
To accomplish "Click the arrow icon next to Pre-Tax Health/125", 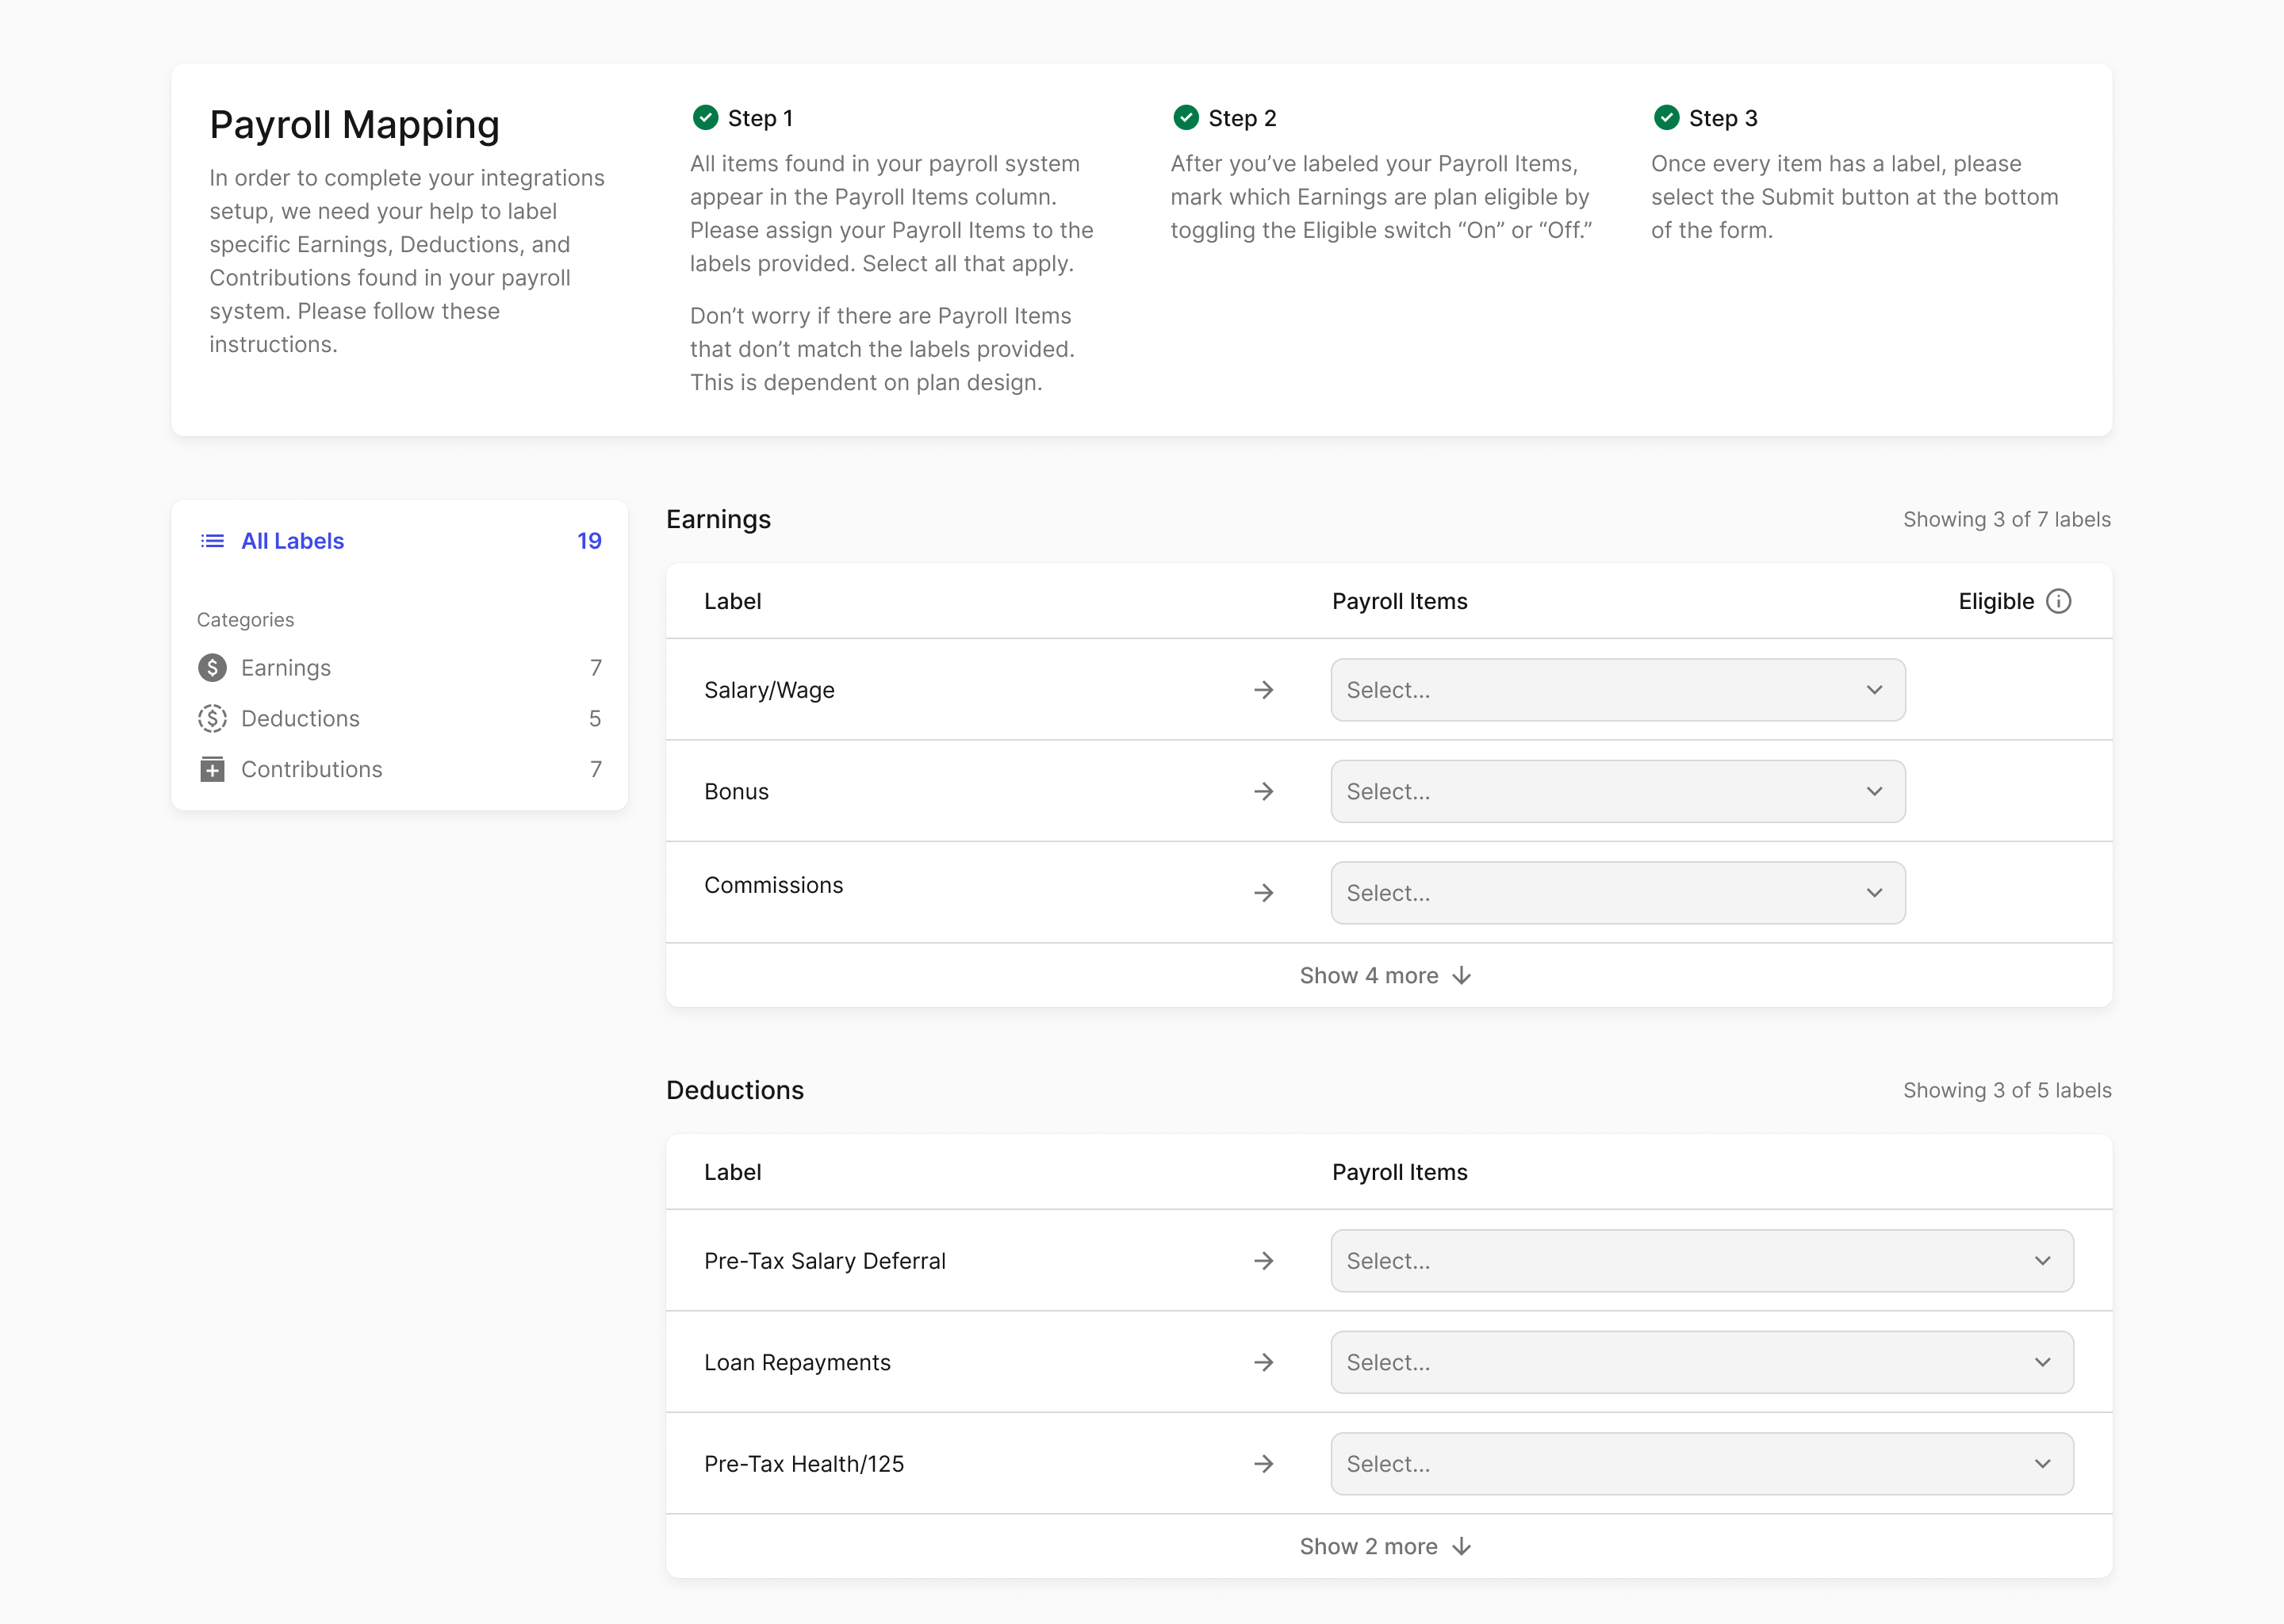I will point(1264,1464).
